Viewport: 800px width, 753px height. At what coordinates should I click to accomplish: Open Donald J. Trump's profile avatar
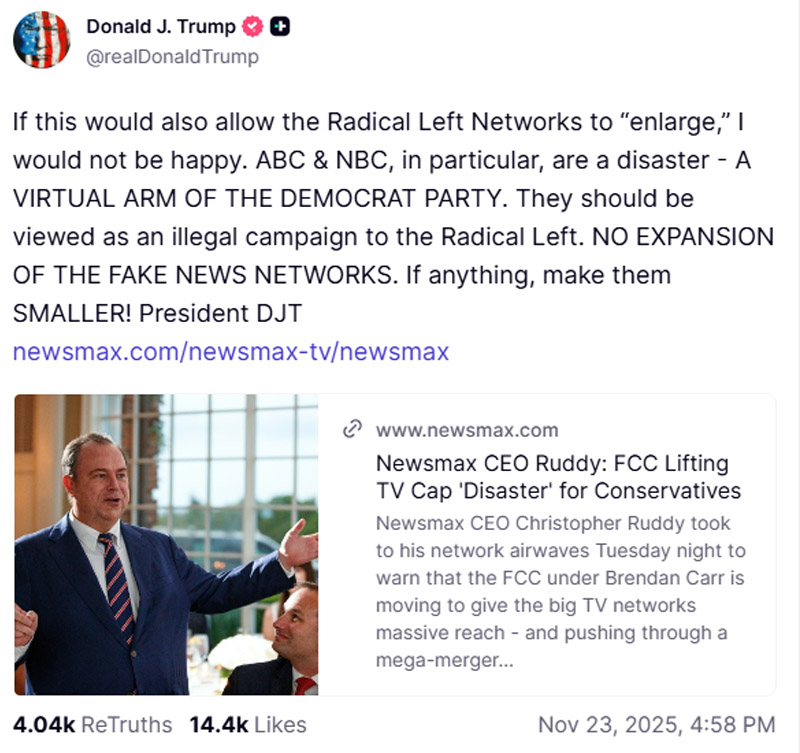[x=41, y=41]
